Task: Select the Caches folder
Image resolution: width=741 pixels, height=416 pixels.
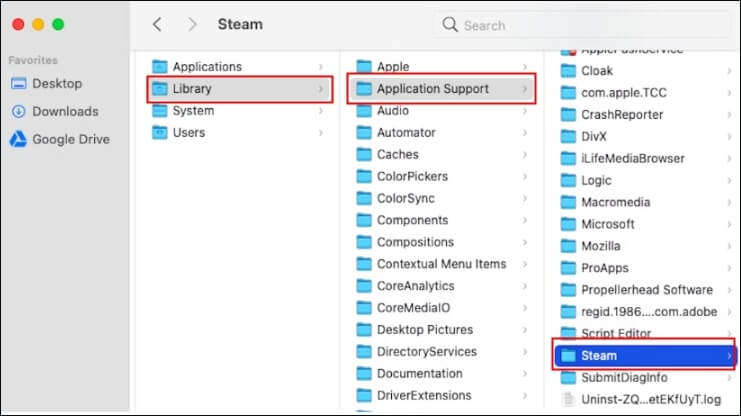Action: [x=398, y=155]
